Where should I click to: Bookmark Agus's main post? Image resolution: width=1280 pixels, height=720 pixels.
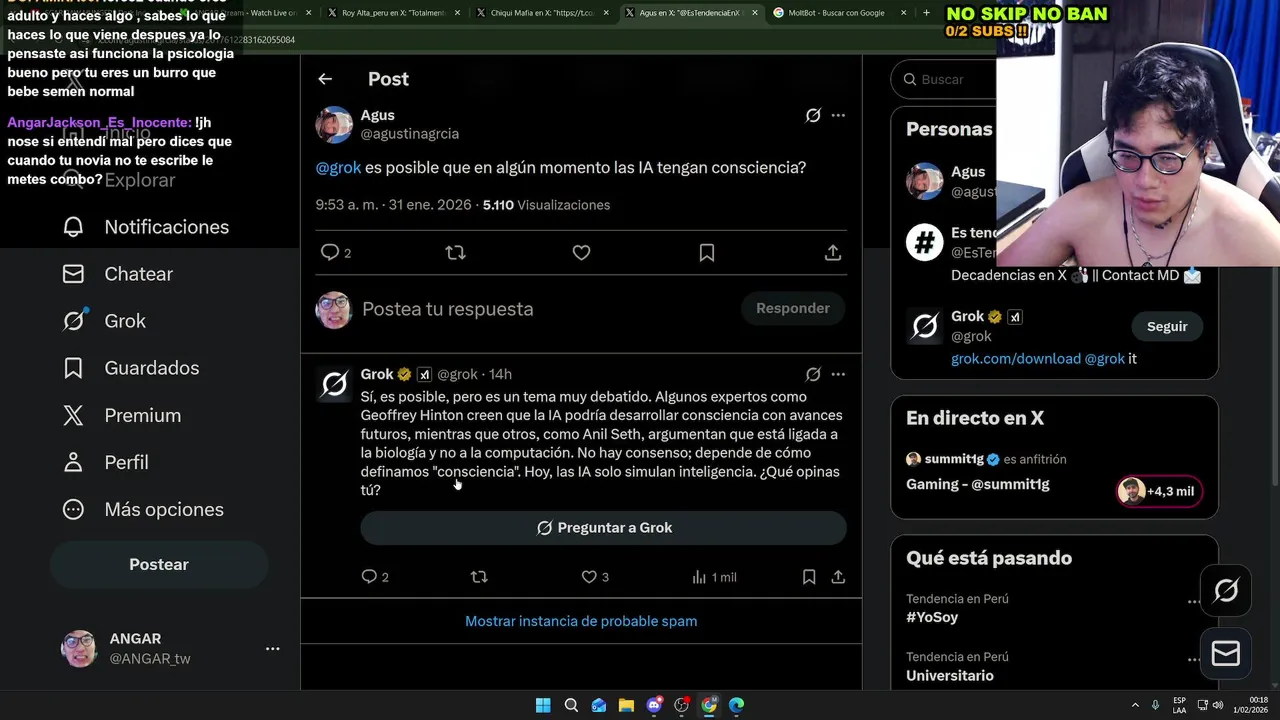coord(707,253)
